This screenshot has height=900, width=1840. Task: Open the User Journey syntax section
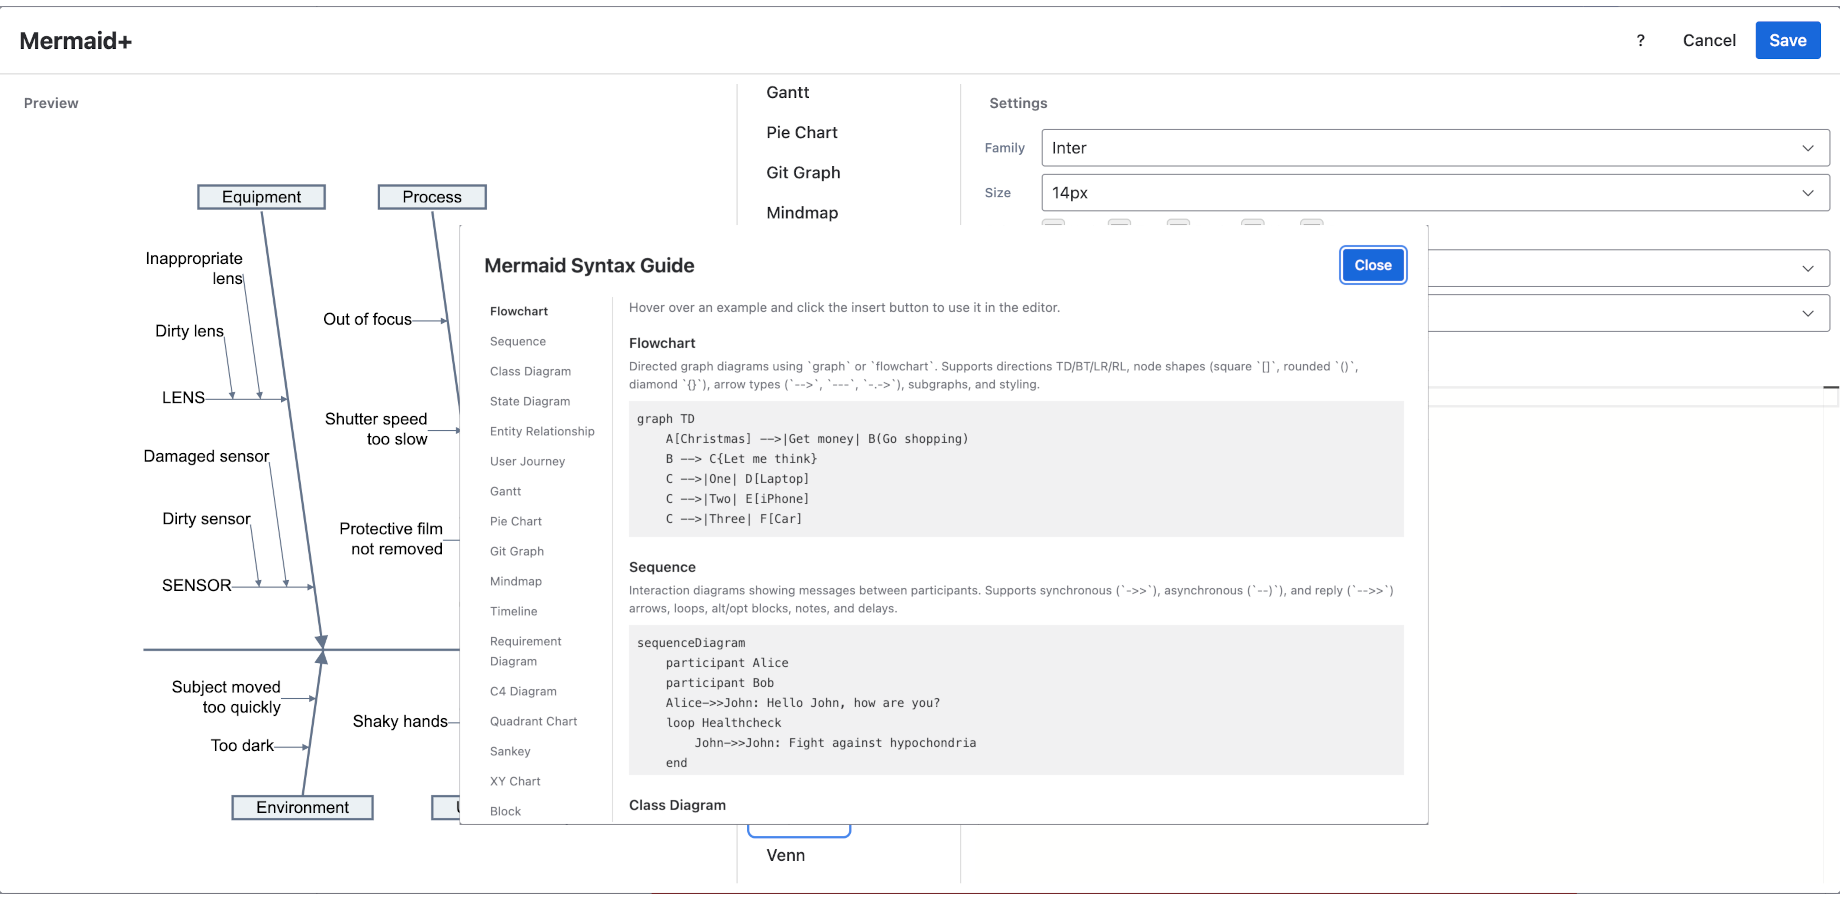[x=527, y=461]
